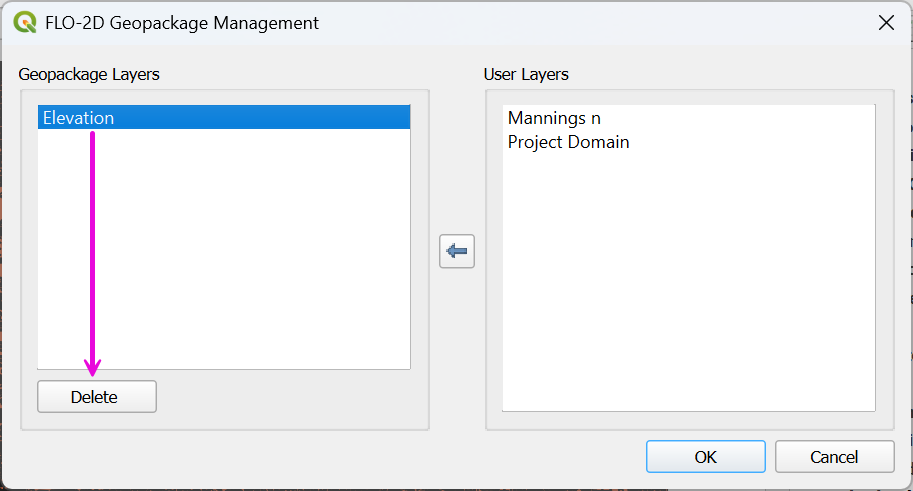Click the User Layers heading label
913x491 pixels.
pos(526,74)
